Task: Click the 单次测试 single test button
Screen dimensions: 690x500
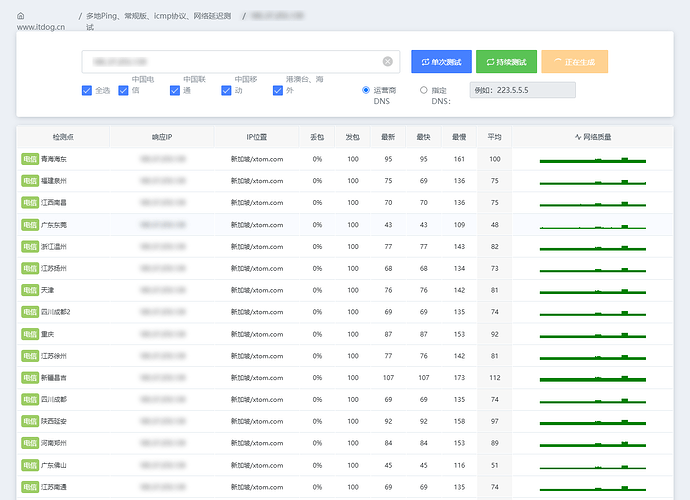Action: click(441, 62)
